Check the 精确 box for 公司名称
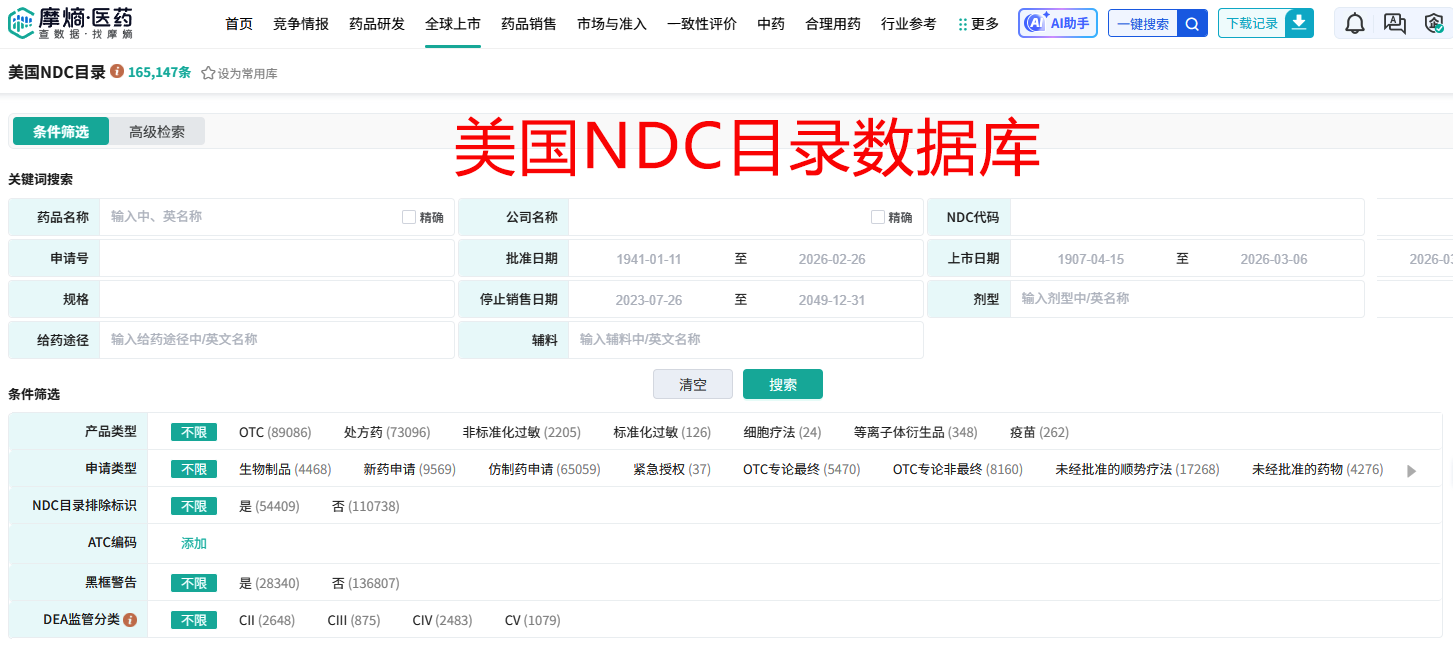Image resolution: width=1453 pixels, height=653 pixels. 878,217
